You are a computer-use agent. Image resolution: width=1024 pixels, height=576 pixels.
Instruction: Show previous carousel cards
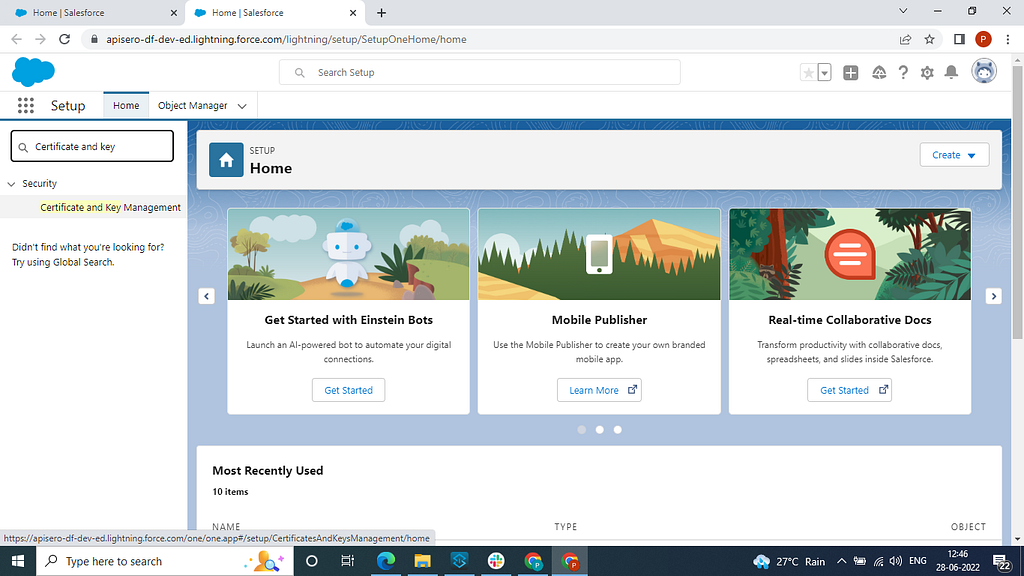click(206, 296)
